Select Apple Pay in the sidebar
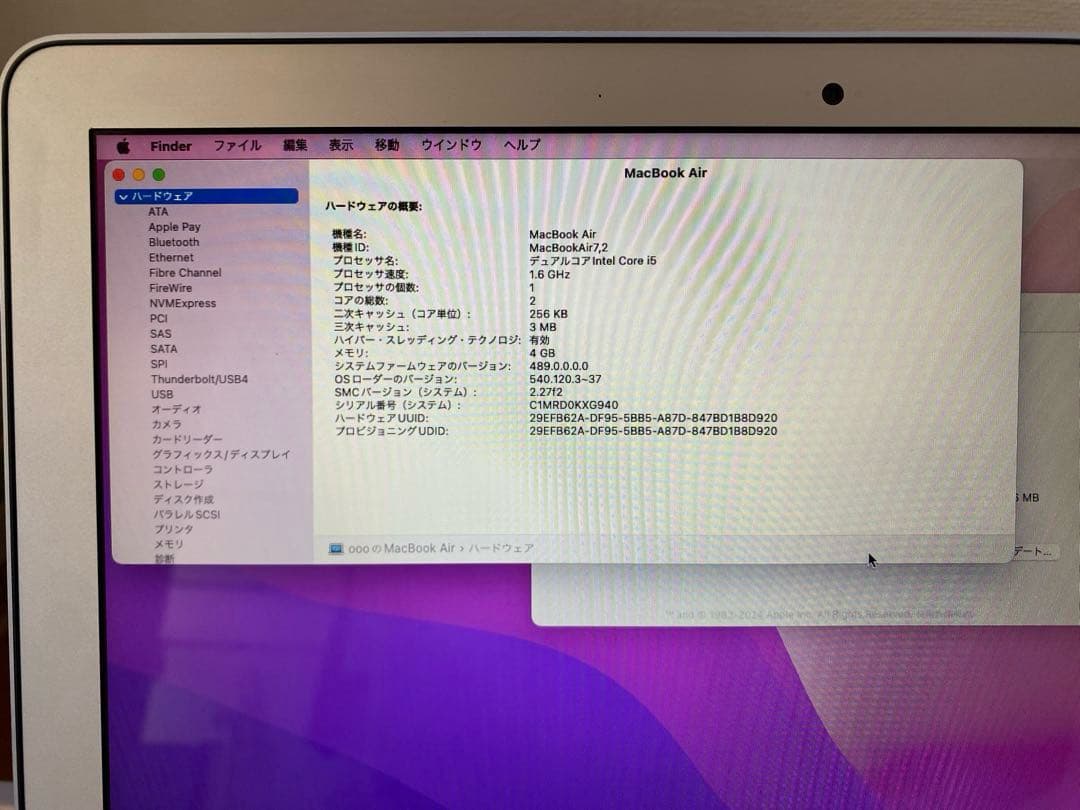 pos(176,227)
